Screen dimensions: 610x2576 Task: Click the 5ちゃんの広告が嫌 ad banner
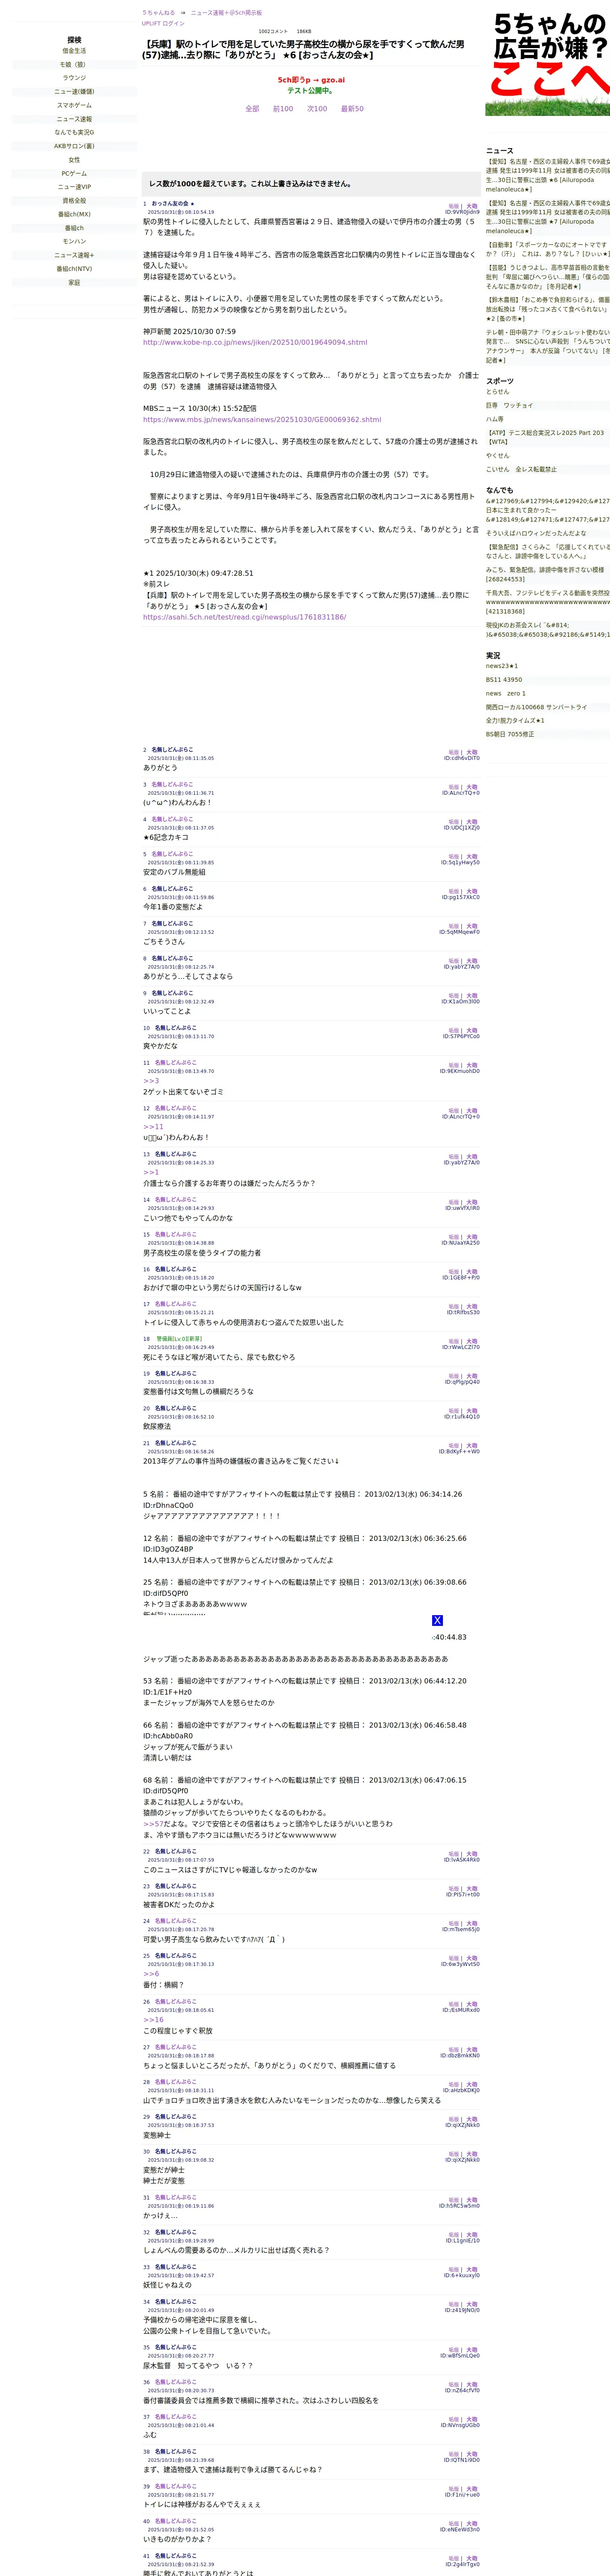pos(548,64)
